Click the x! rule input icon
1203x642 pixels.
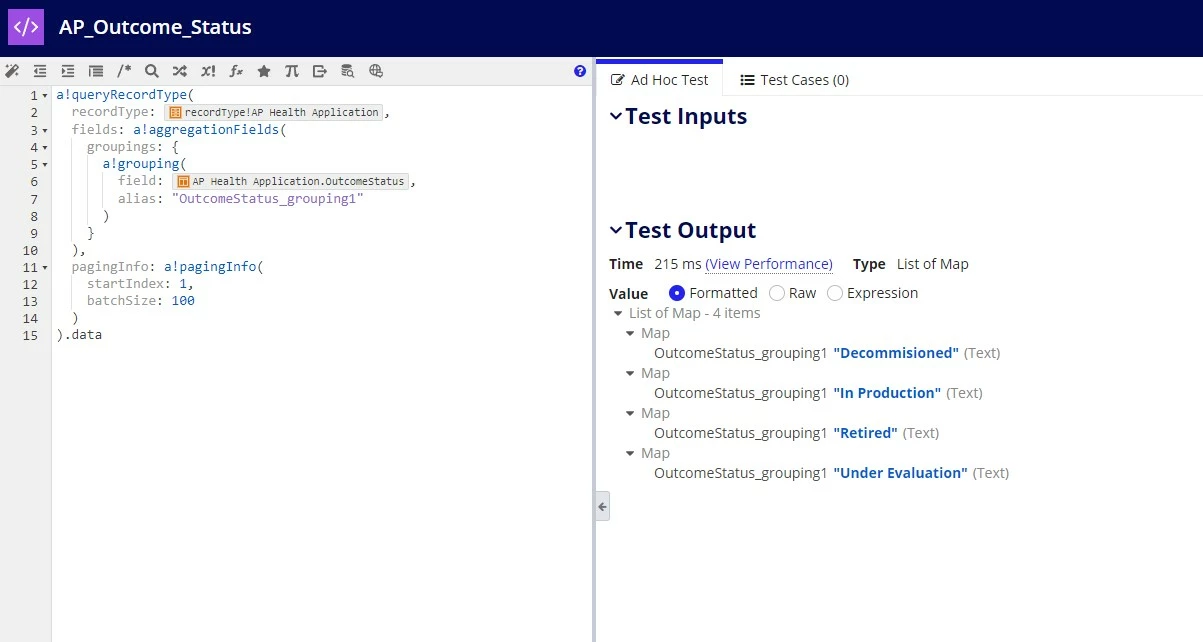208,71
